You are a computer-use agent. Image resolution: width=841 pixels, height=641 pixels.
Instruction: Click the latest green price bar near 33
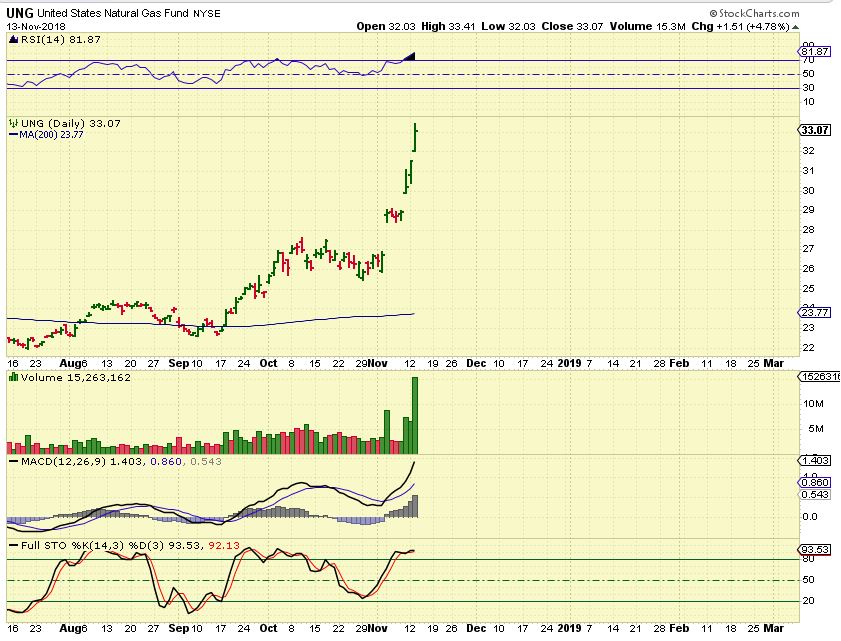(415, 137)
